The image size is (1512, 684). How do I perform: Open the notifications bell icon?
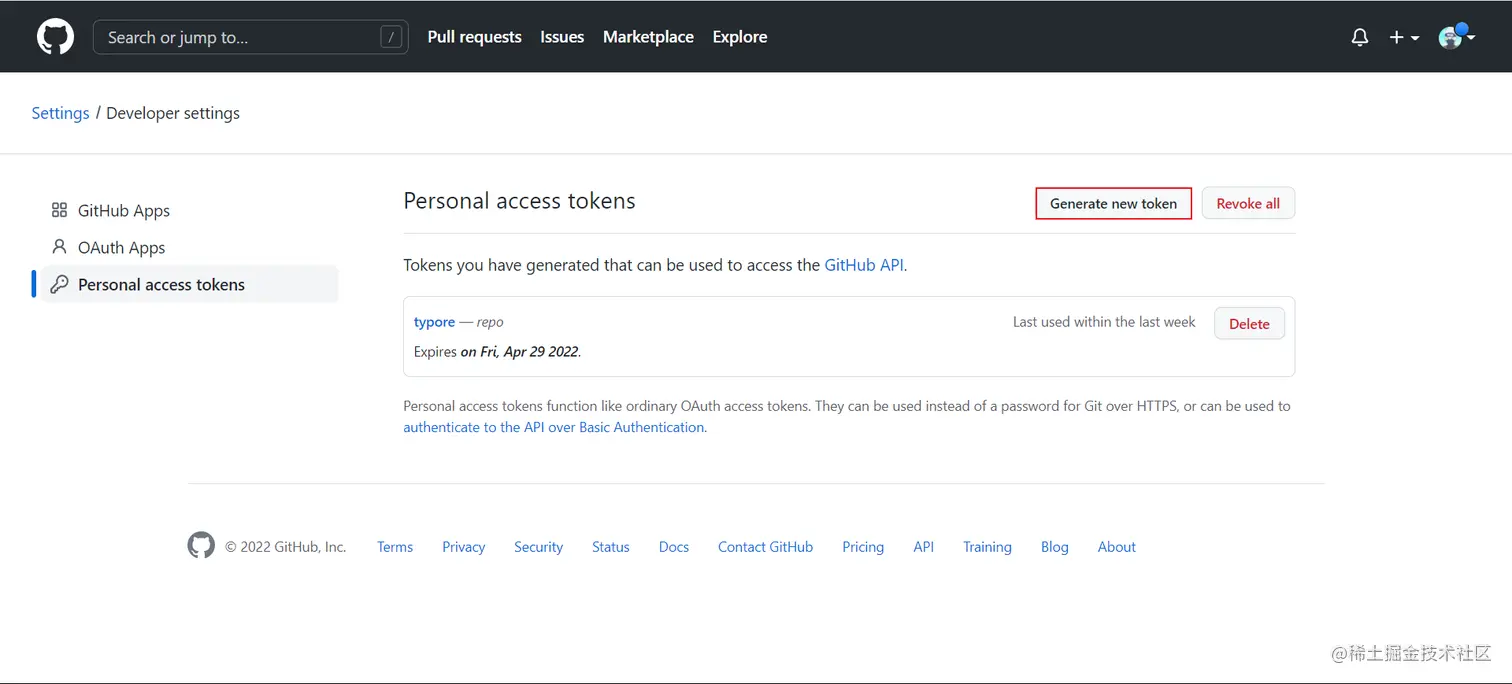coord(1359,37)
